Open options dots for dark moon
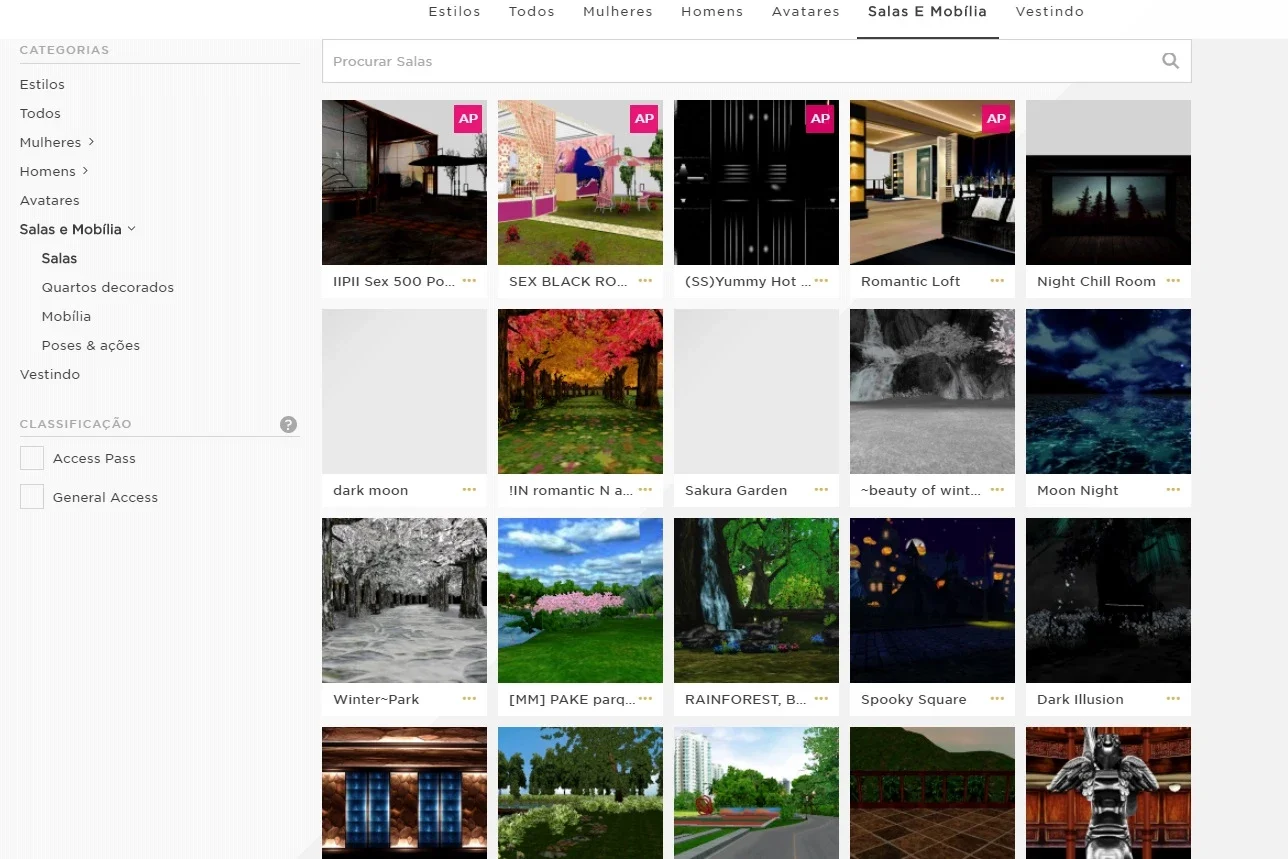This screenshot has width=1288, height=859. point(469,490)
